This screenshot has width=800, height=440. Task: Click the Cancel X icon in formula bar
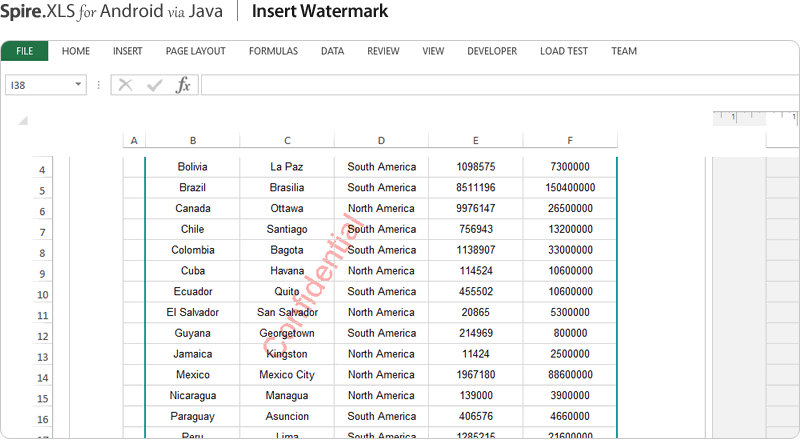(125, 86)
